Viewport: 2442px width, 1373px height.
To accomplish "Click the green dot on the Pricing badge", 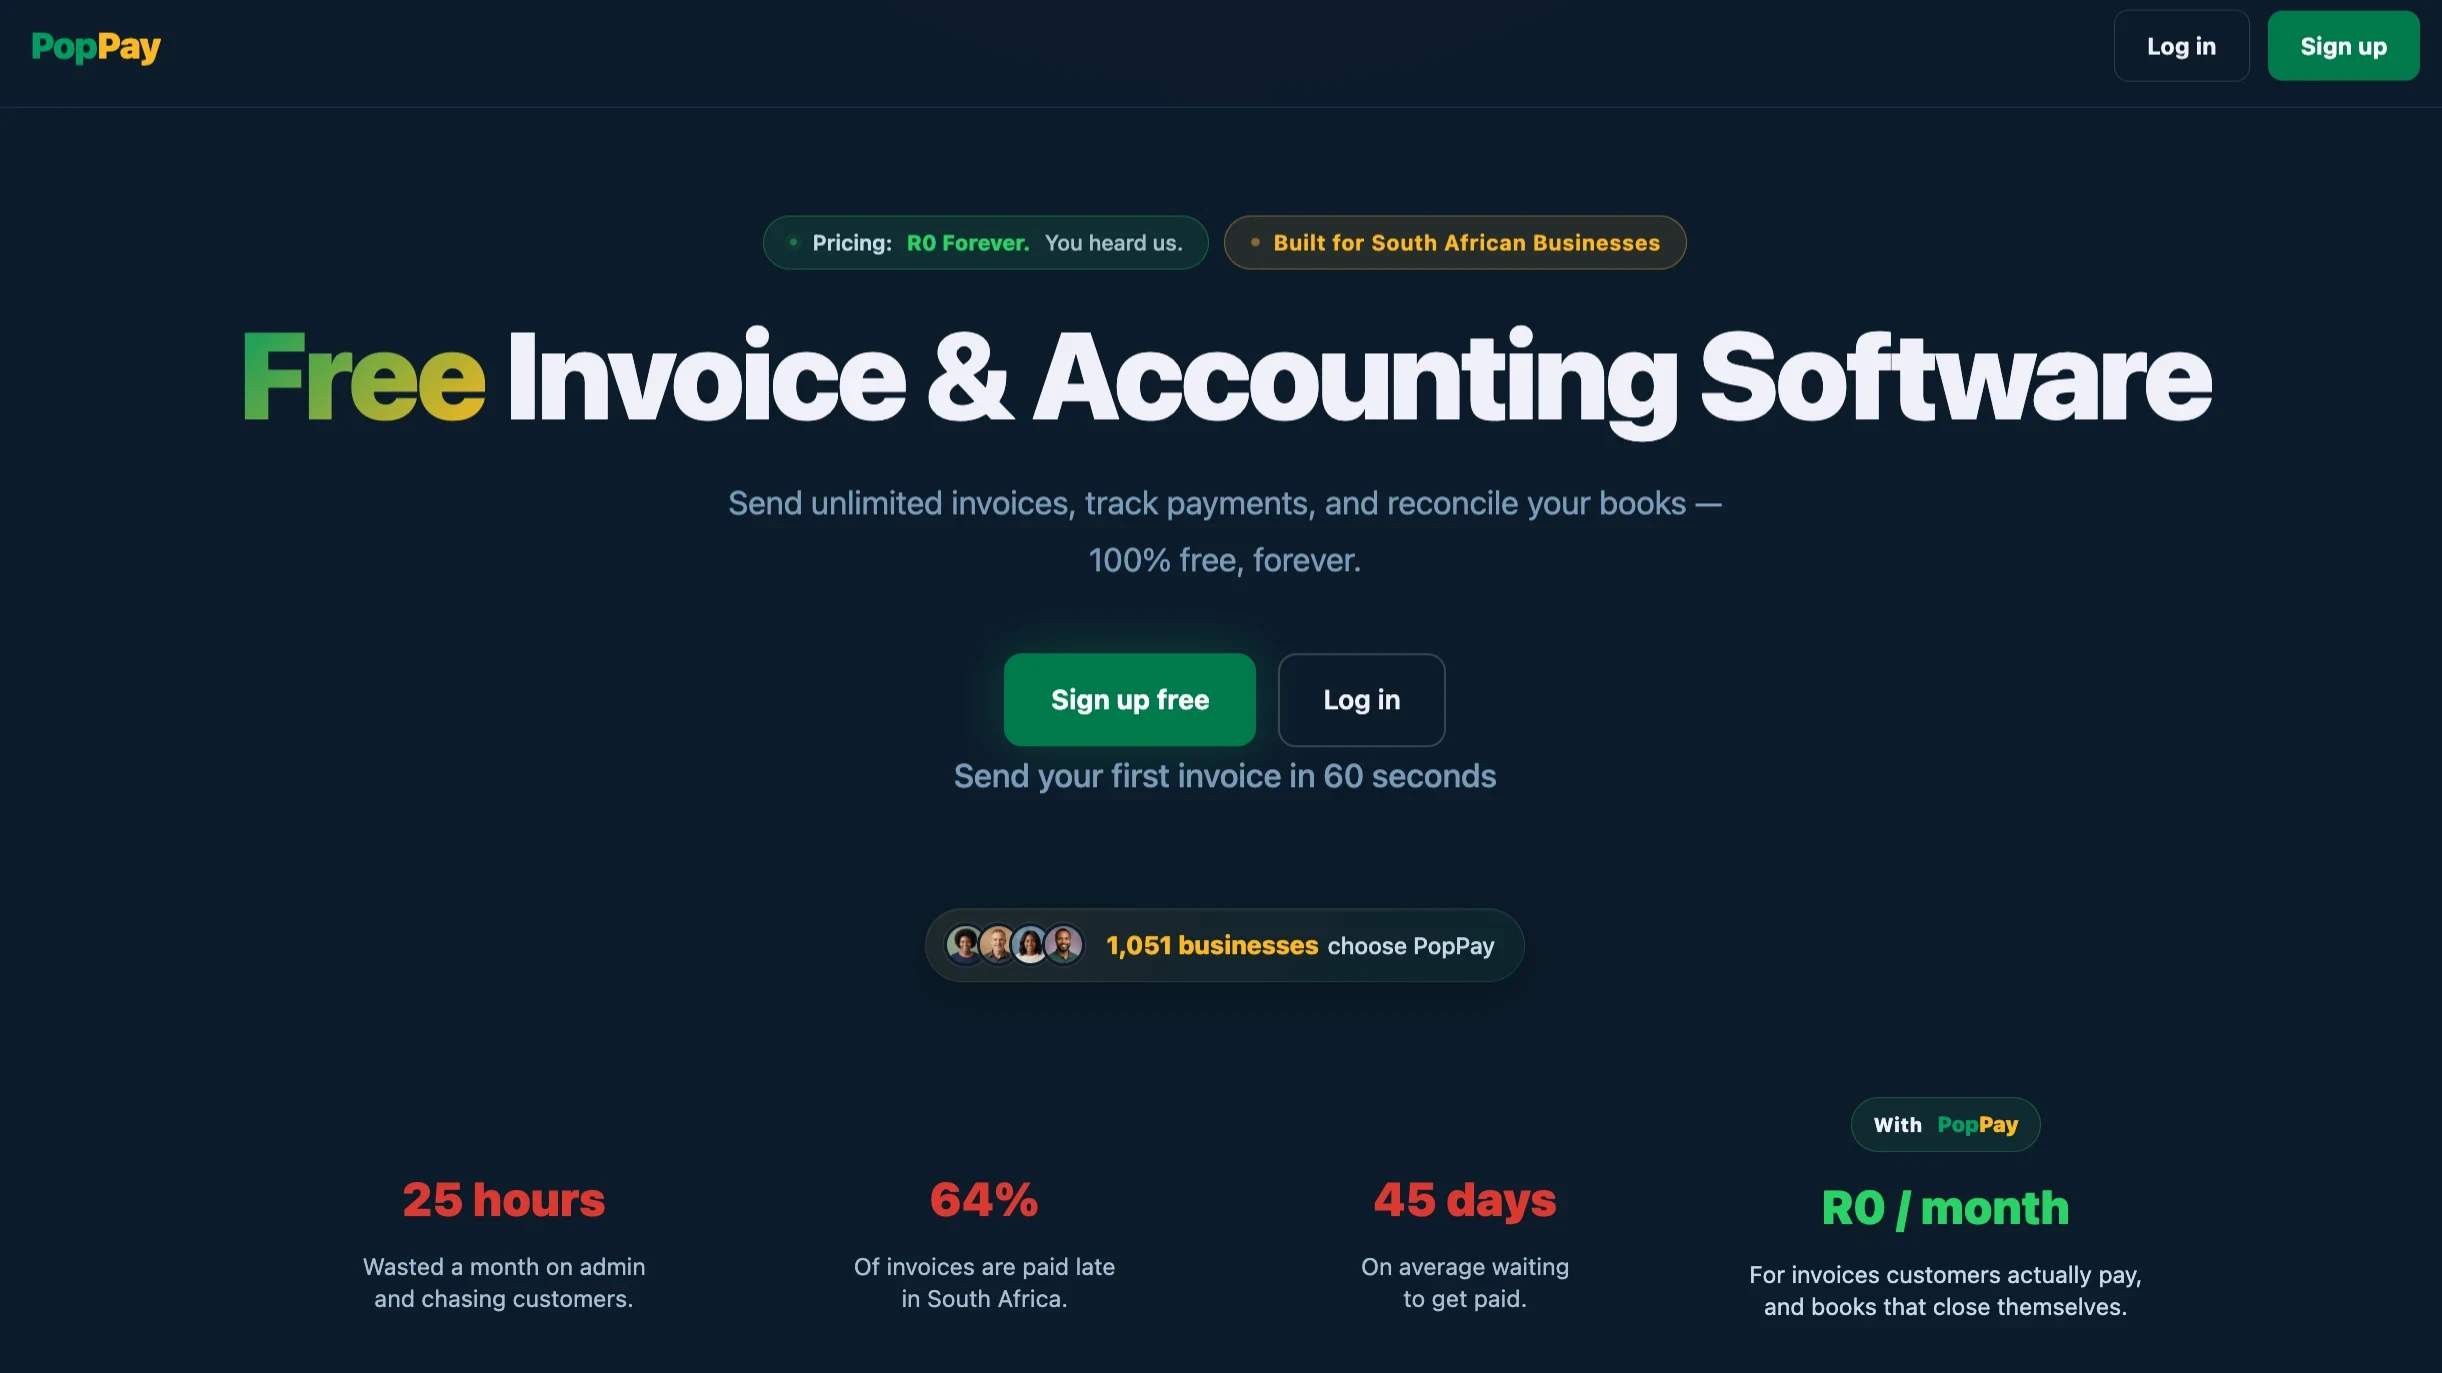I will [793, 242].
